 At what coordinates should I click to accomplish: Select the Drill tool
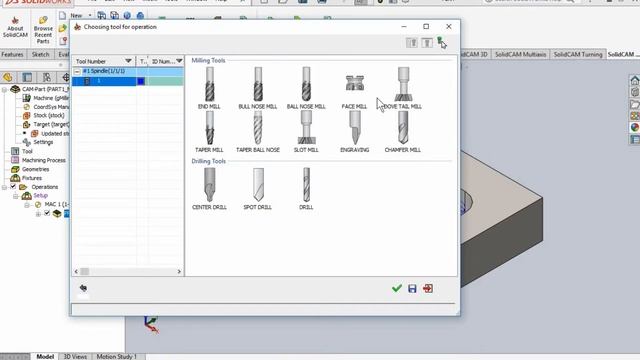point(306,189)
